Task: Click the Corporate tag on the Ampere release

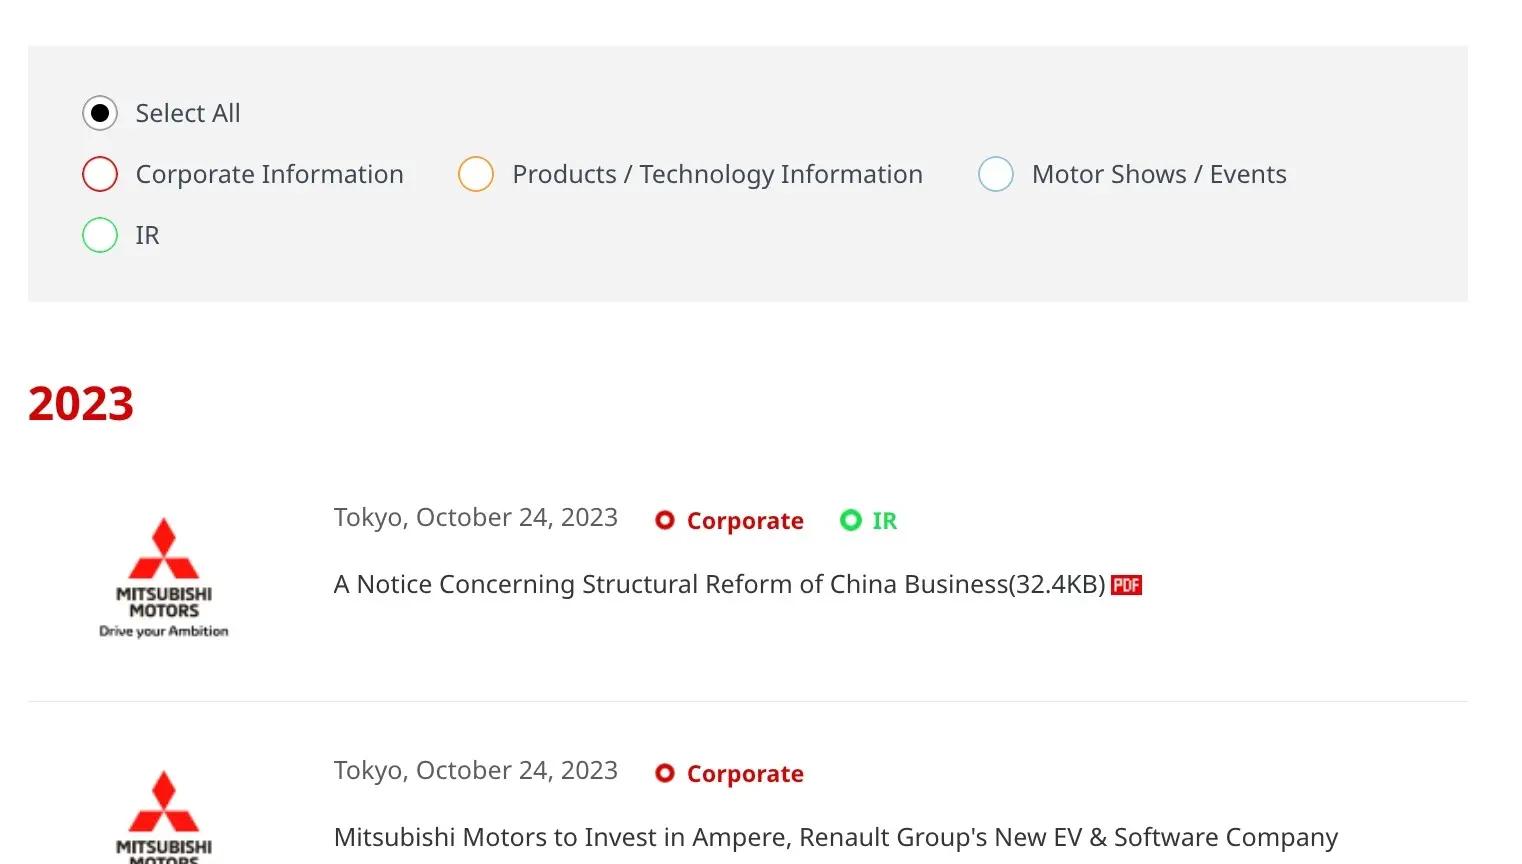Action: tap(729, 773)
